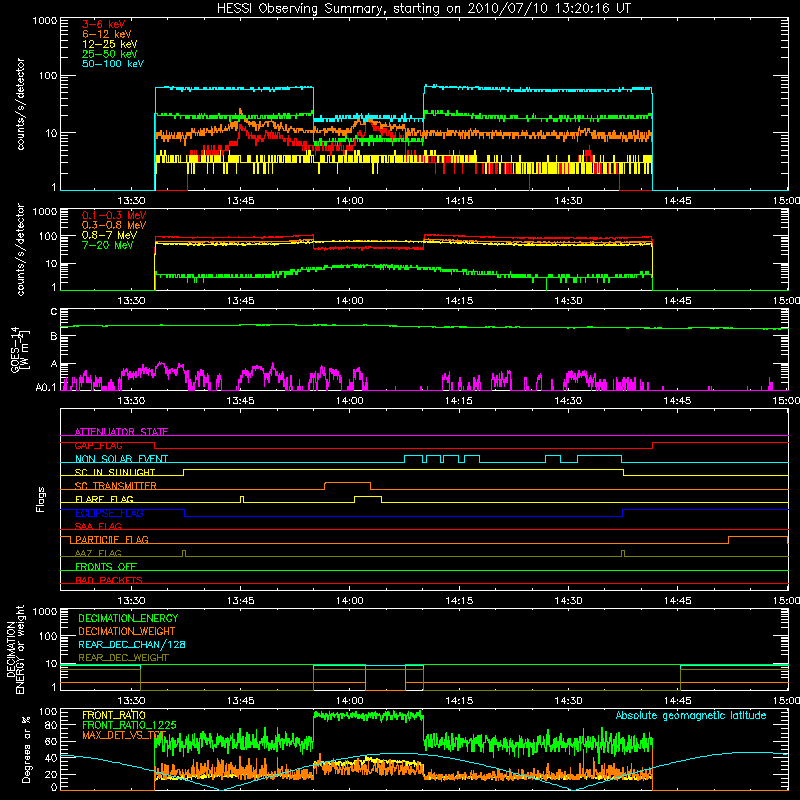Image resolution: width=800 pixels, height=800 pixels.
Task: Click the 0.8-7 MeV legend label
Action: point(109,235)
